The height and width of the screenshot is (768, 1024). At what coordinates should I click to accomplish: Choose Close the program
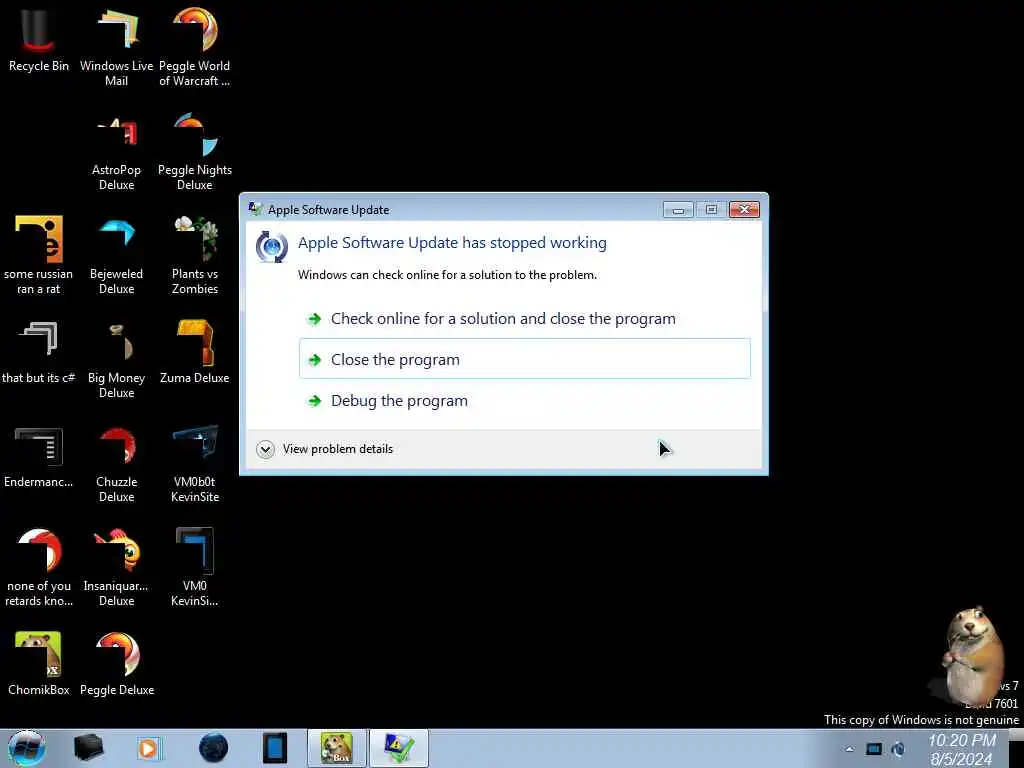coord(525,359)
